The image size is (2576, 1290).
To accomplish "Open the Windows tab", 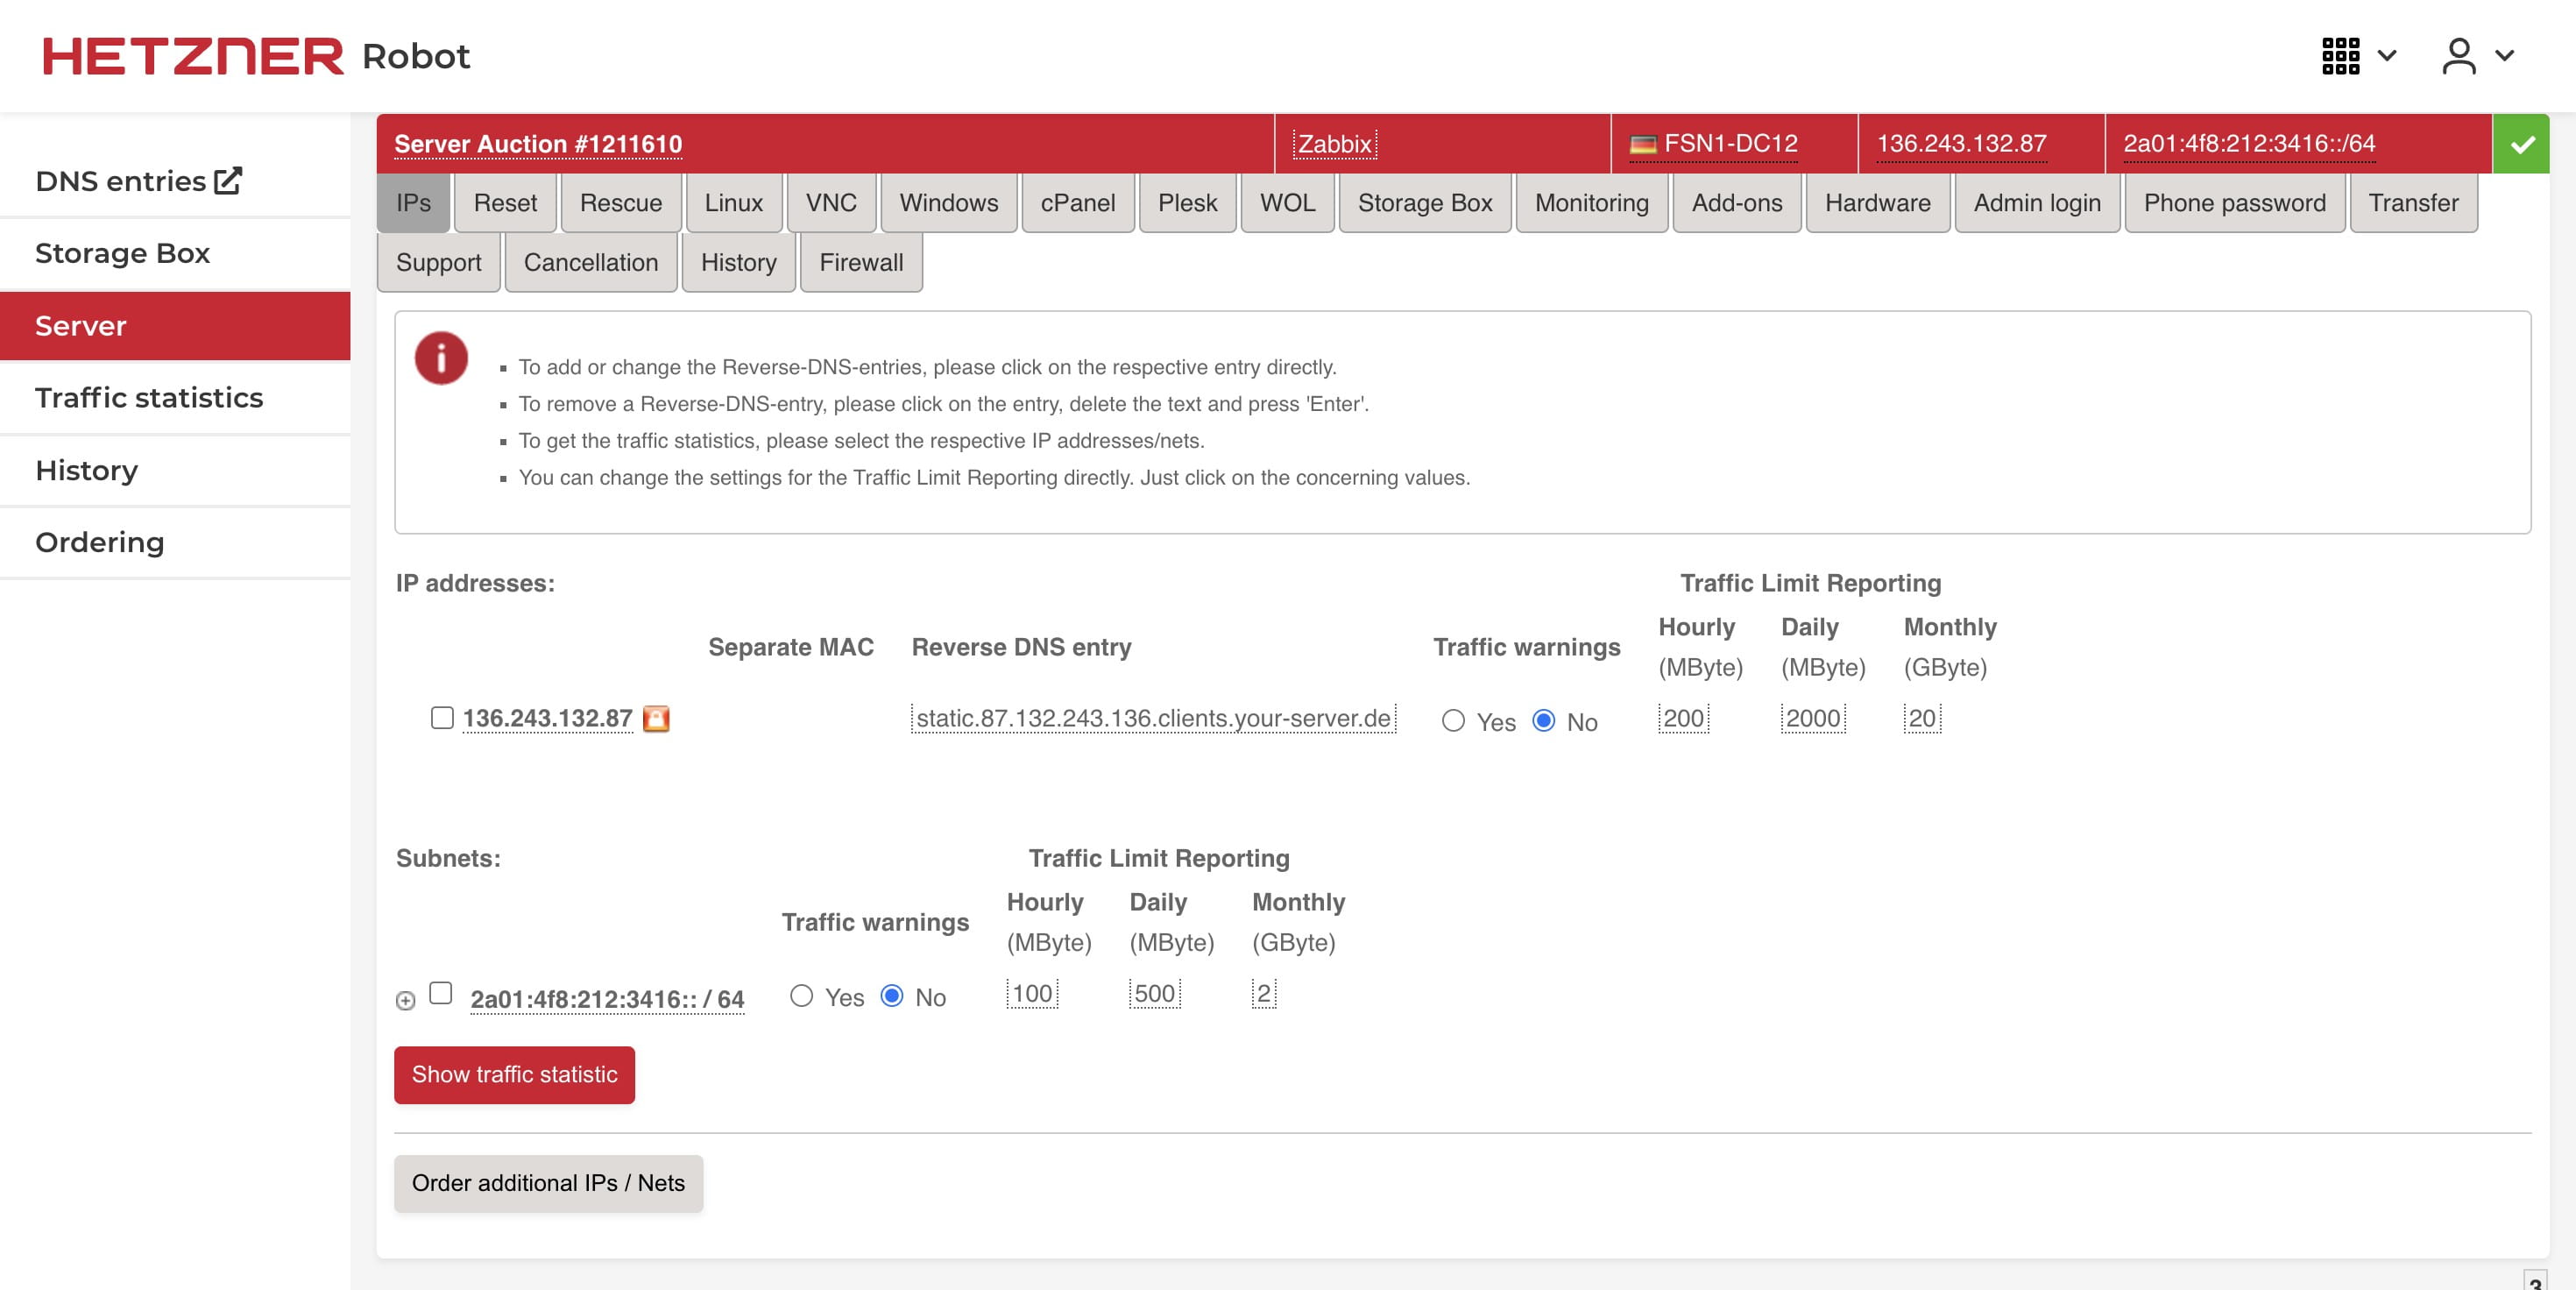I will point(948,203).
